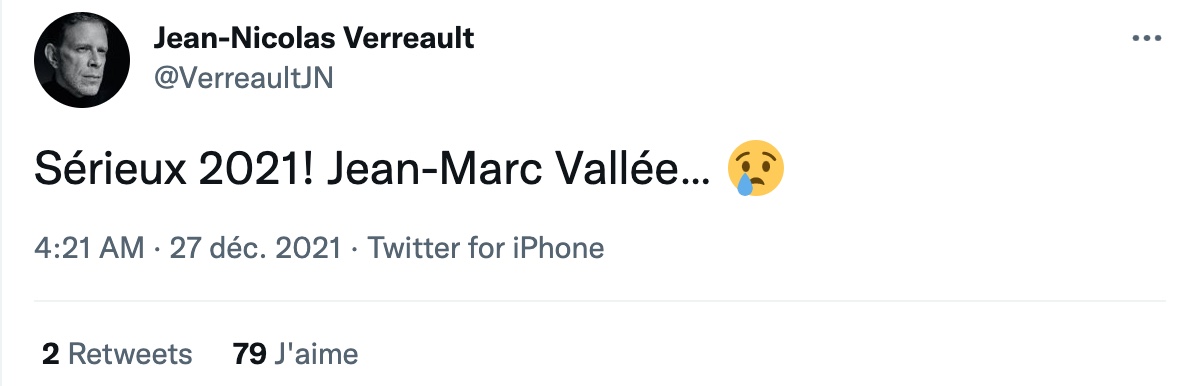Click the crying face emoji
Screen dimensions: 1190x386
[755, 168]
